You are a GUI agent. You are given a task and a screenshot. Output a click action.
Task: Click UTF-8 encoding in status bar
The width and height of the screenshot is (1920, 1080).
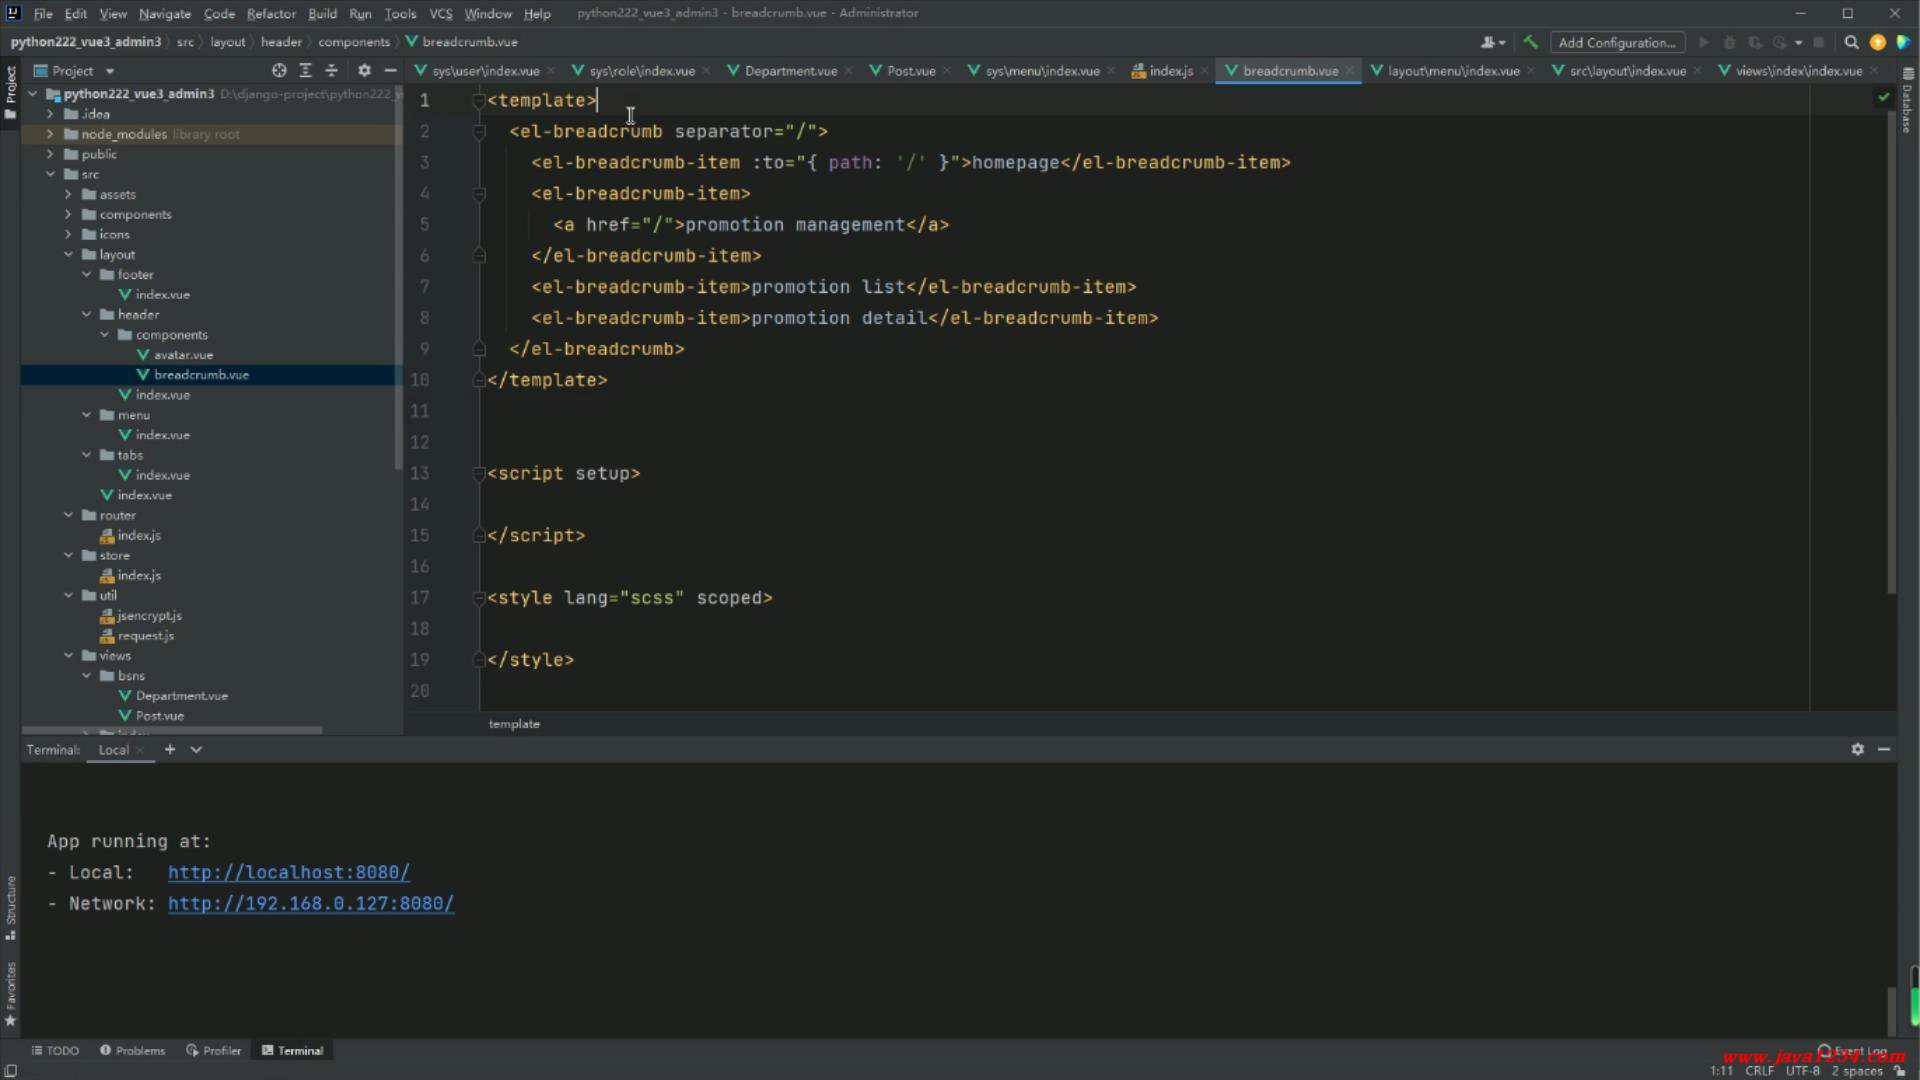(1803, 1070)
